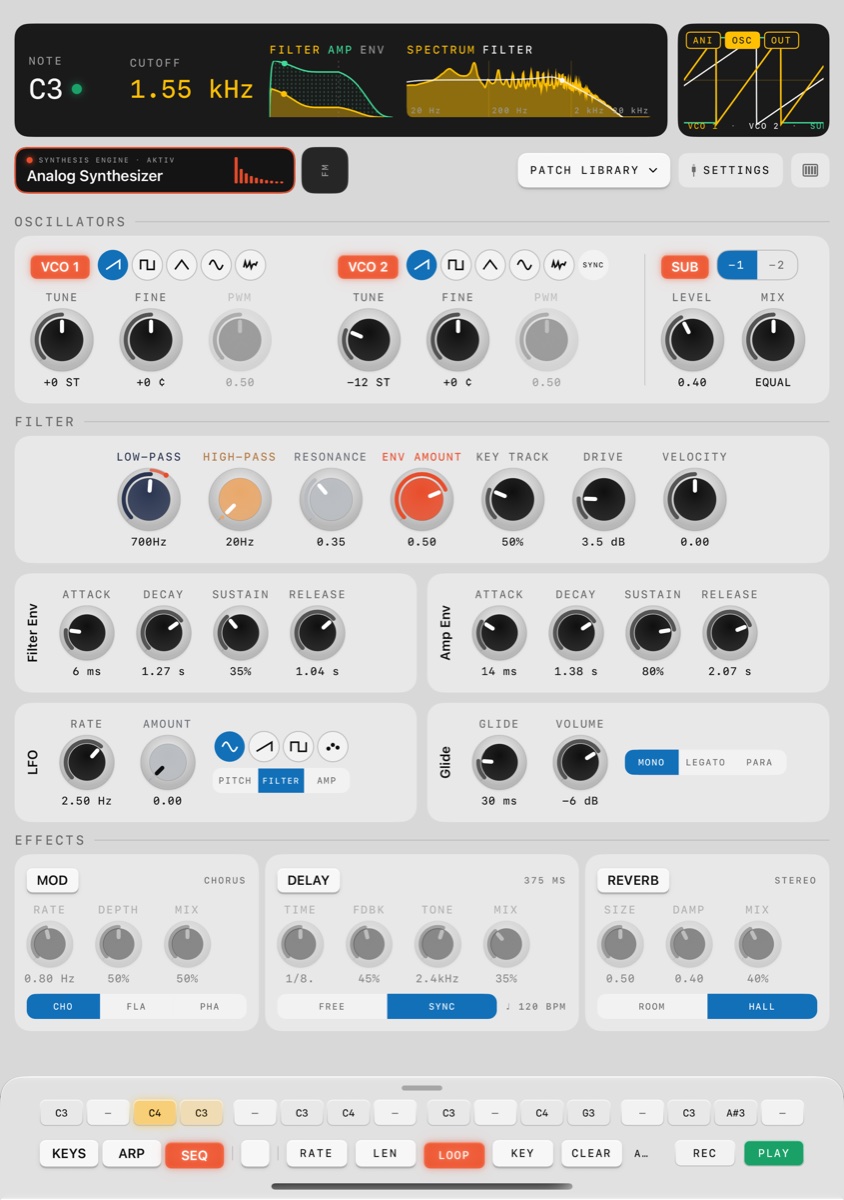
Task: Select triangle waveform for VCO 2
Action: coord(489,265)
